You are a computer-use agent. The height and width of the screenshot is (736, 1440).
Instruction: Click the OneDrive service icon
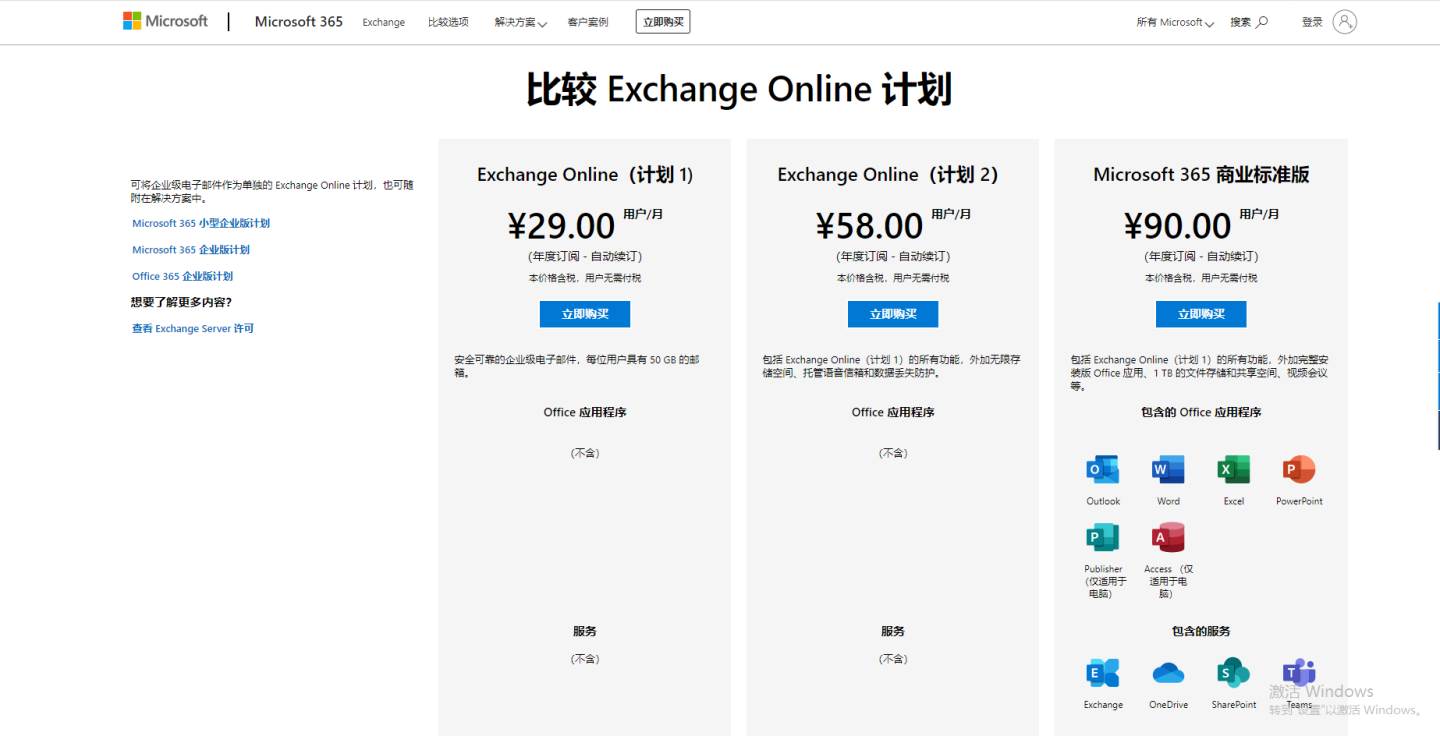[x=1168, y=673]
